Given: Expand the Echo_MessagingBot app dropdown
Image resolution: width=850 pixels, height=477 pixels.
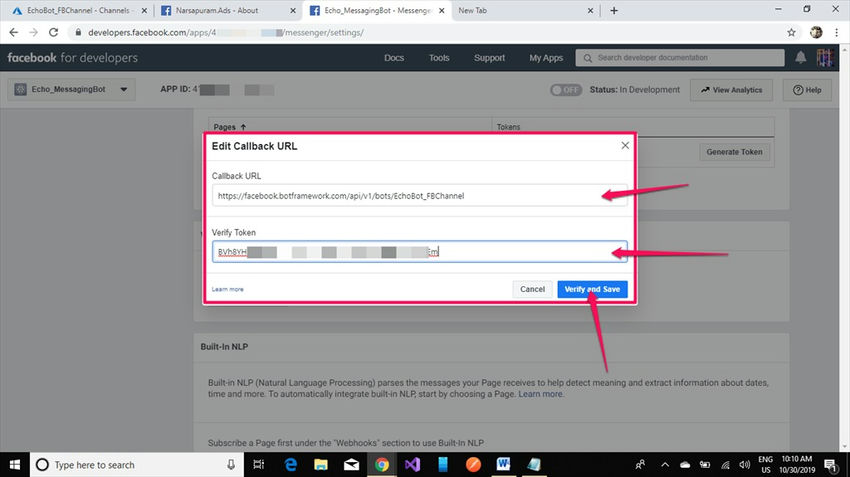Looking at the screenshot, I should click(72, 89).
